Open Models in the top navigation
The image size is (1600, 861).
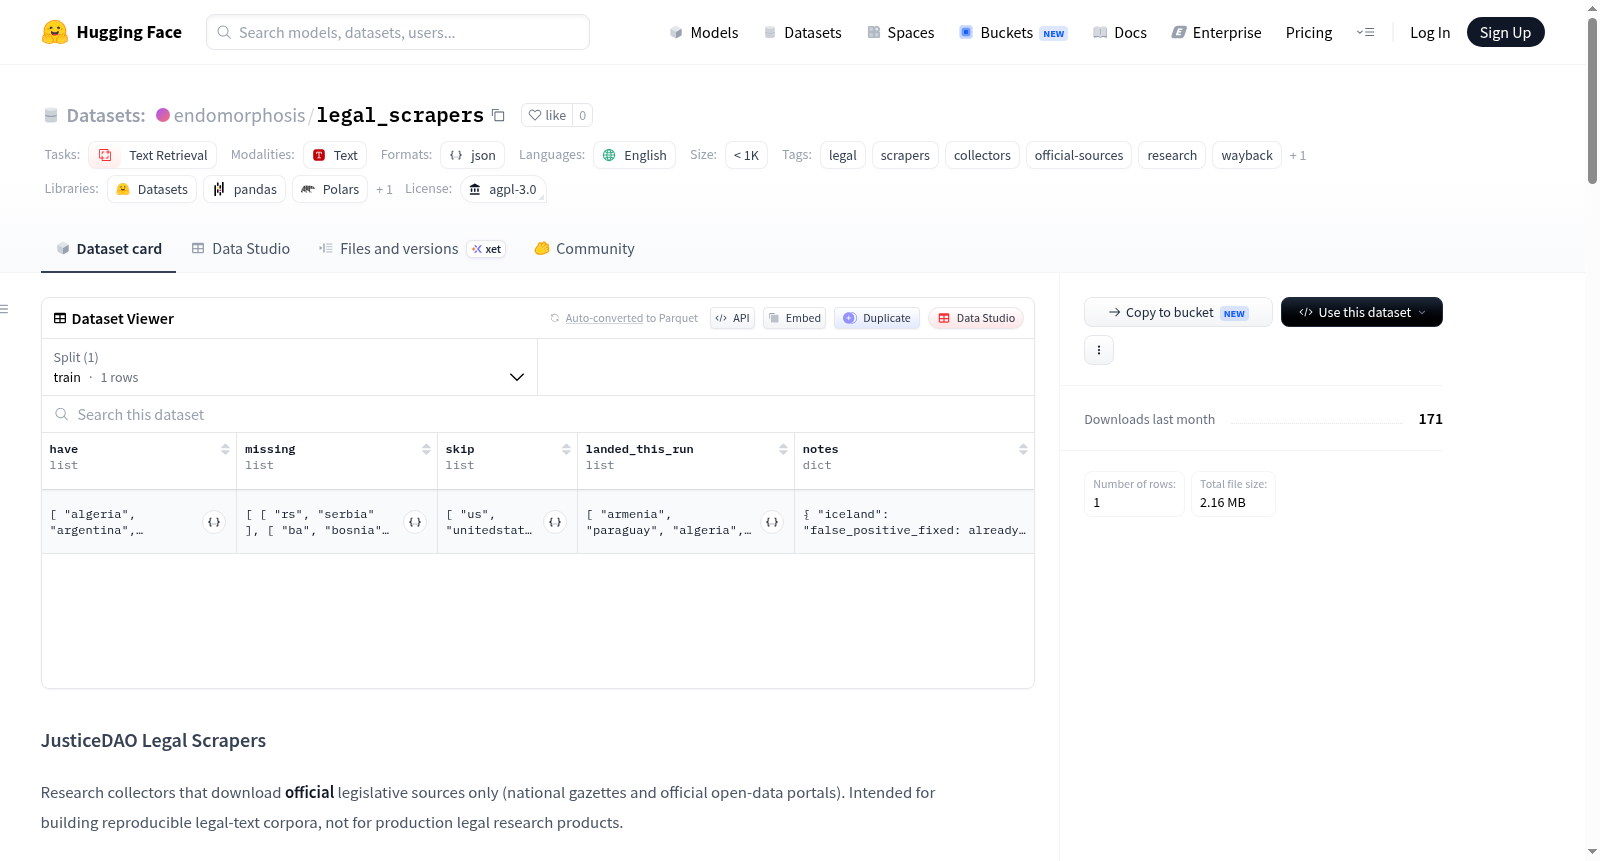tap(704, 32)
